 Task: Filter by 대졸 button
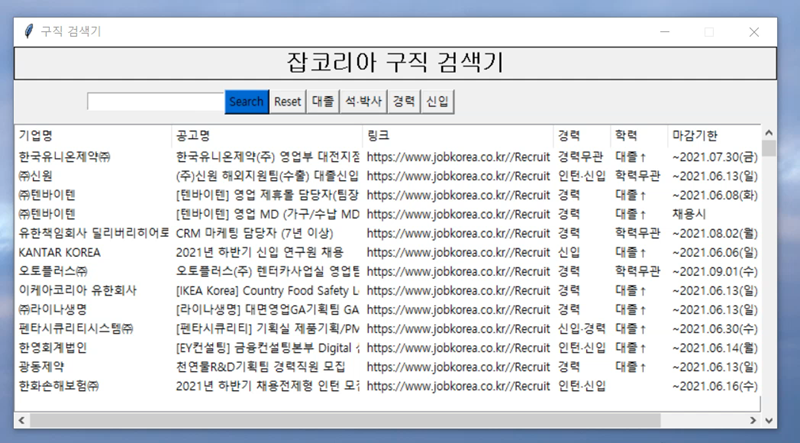(323, 101)
